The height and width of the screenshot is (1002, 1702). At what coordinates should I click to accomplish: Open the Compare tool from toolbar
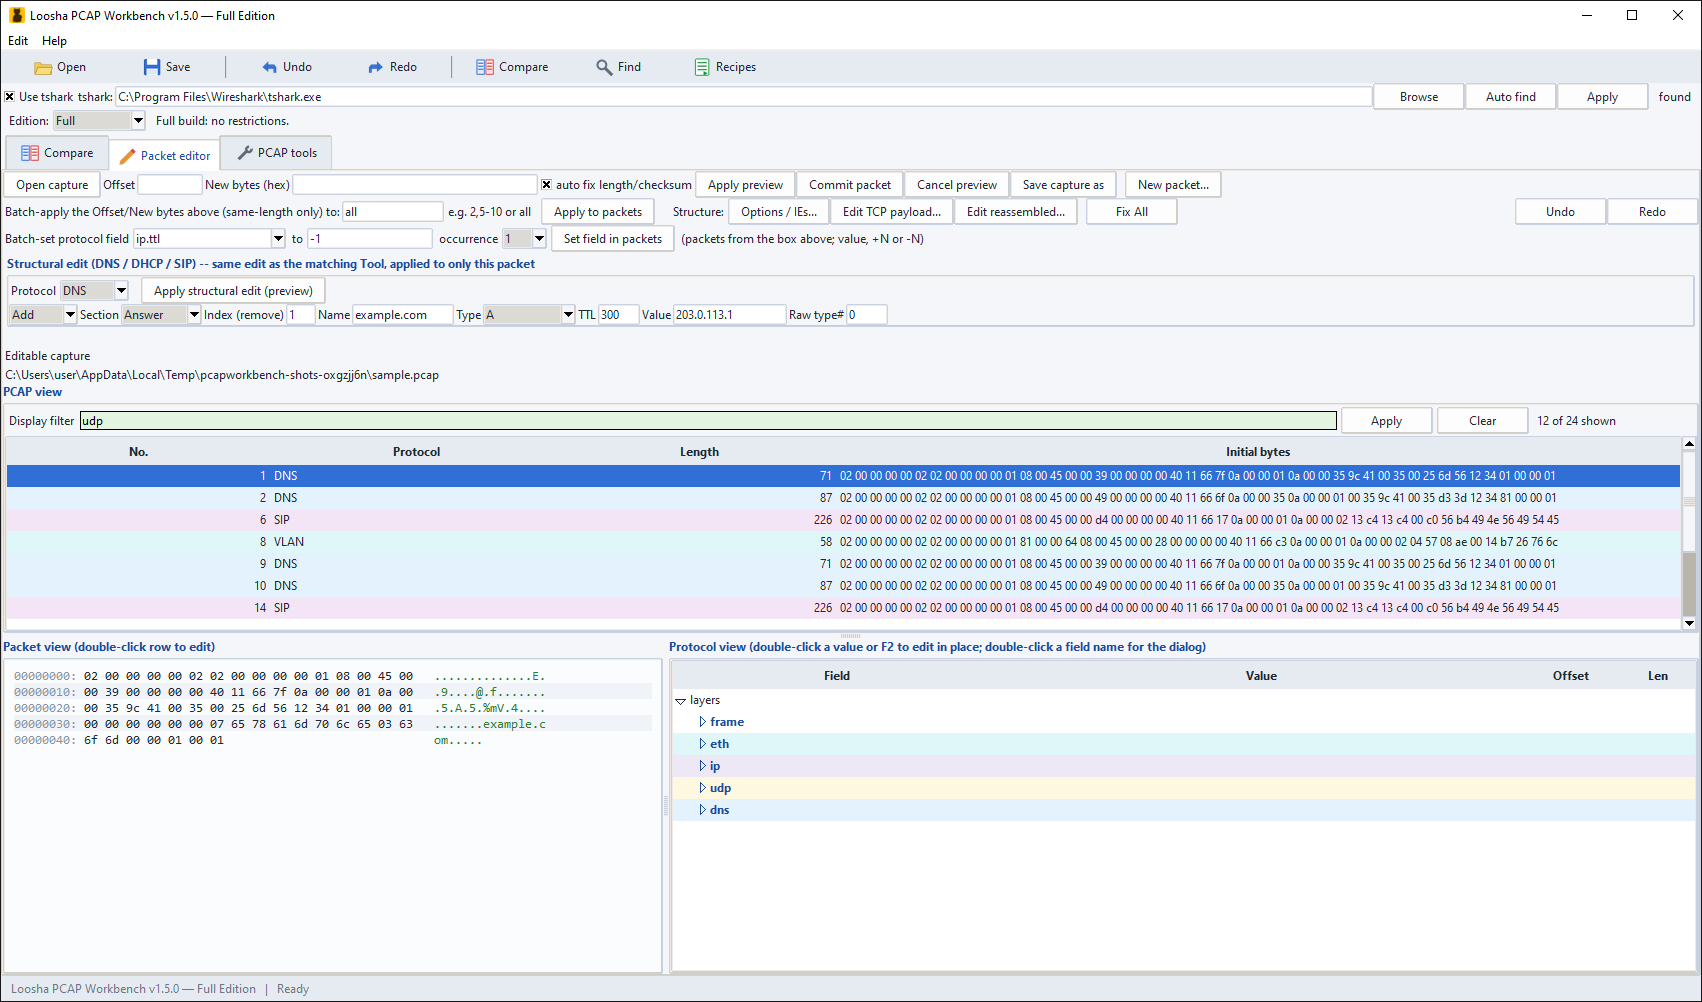(x=512, y=67)
